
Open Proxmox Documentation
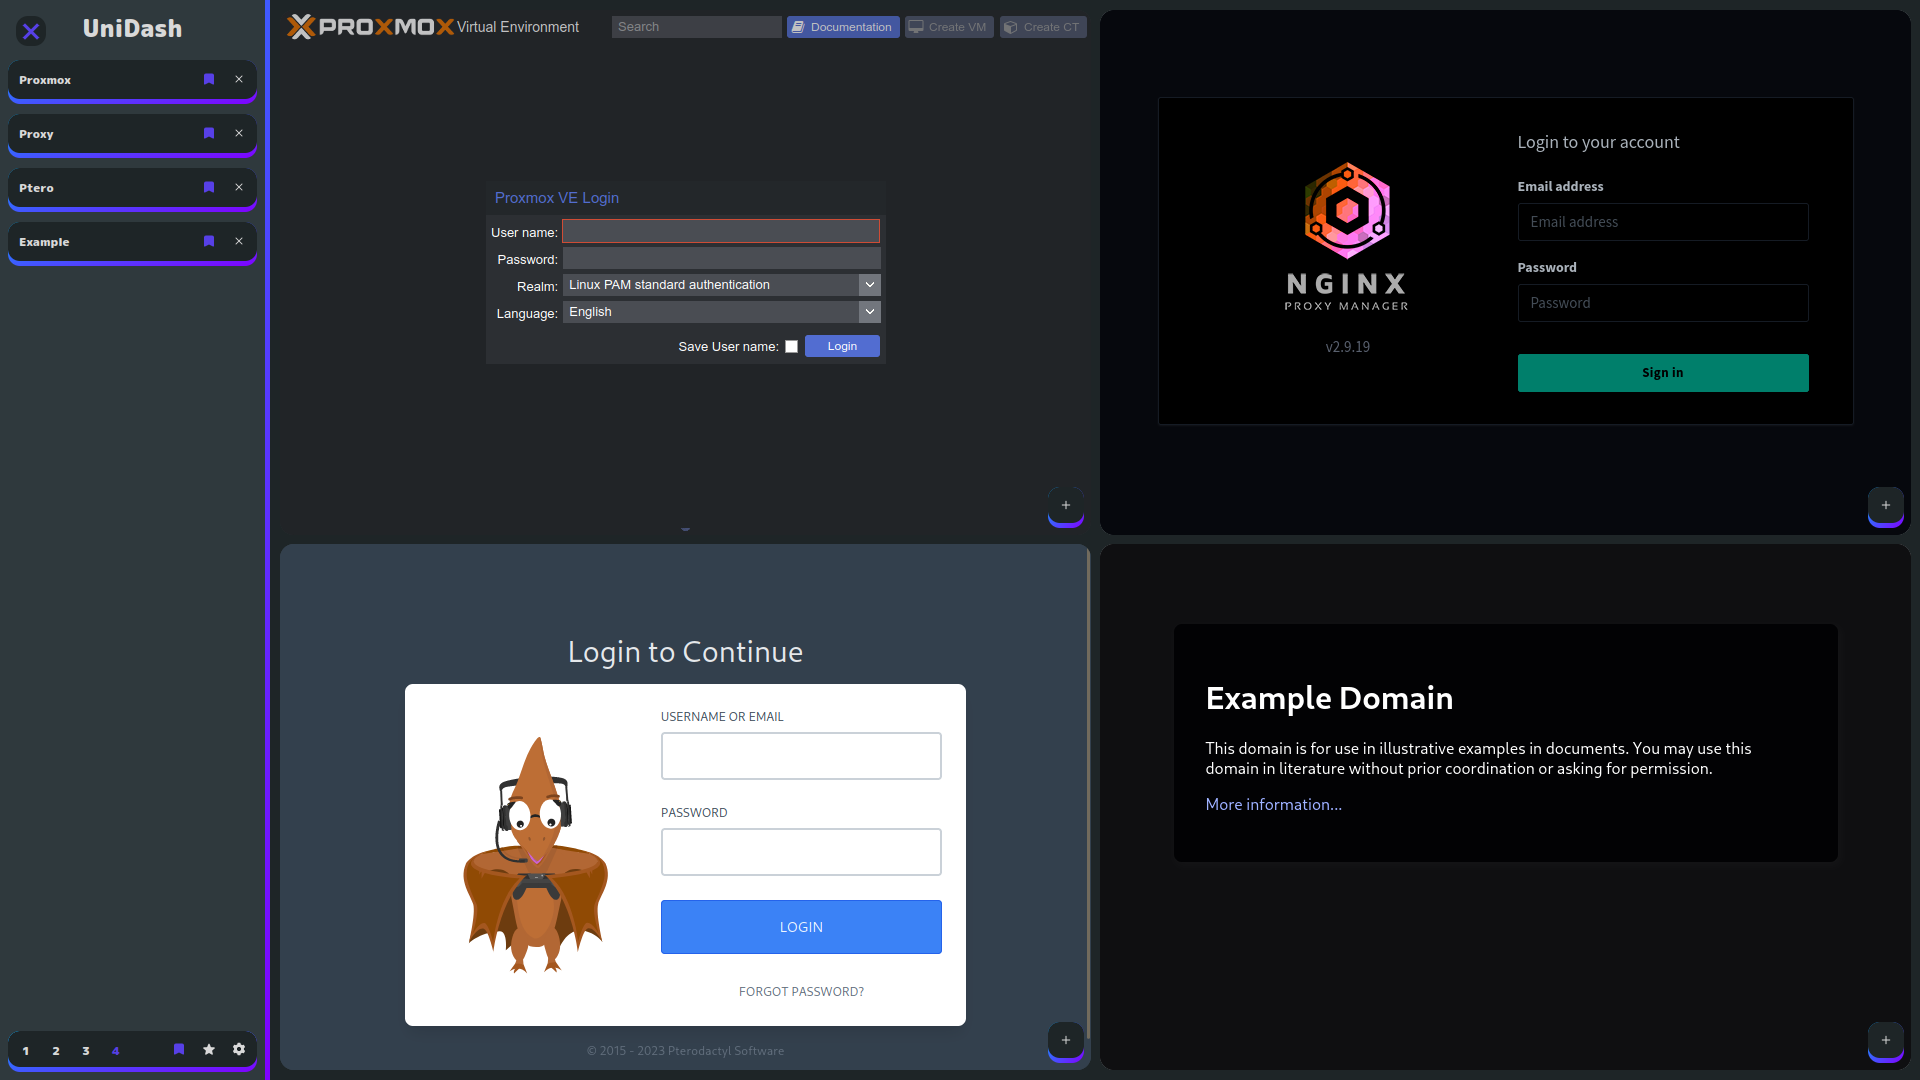(x=843, y=27)
